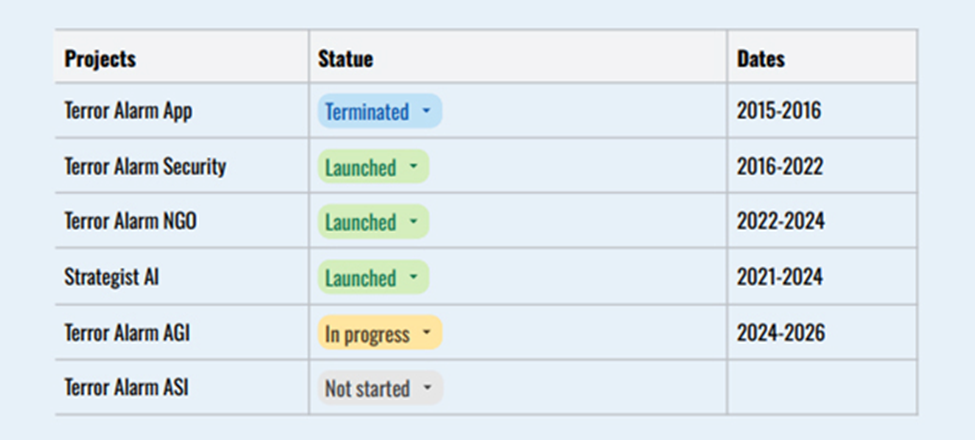Select the 2015-2016 date cell
The height and width of the screenshot is (440, 975).
click(779, 111)
